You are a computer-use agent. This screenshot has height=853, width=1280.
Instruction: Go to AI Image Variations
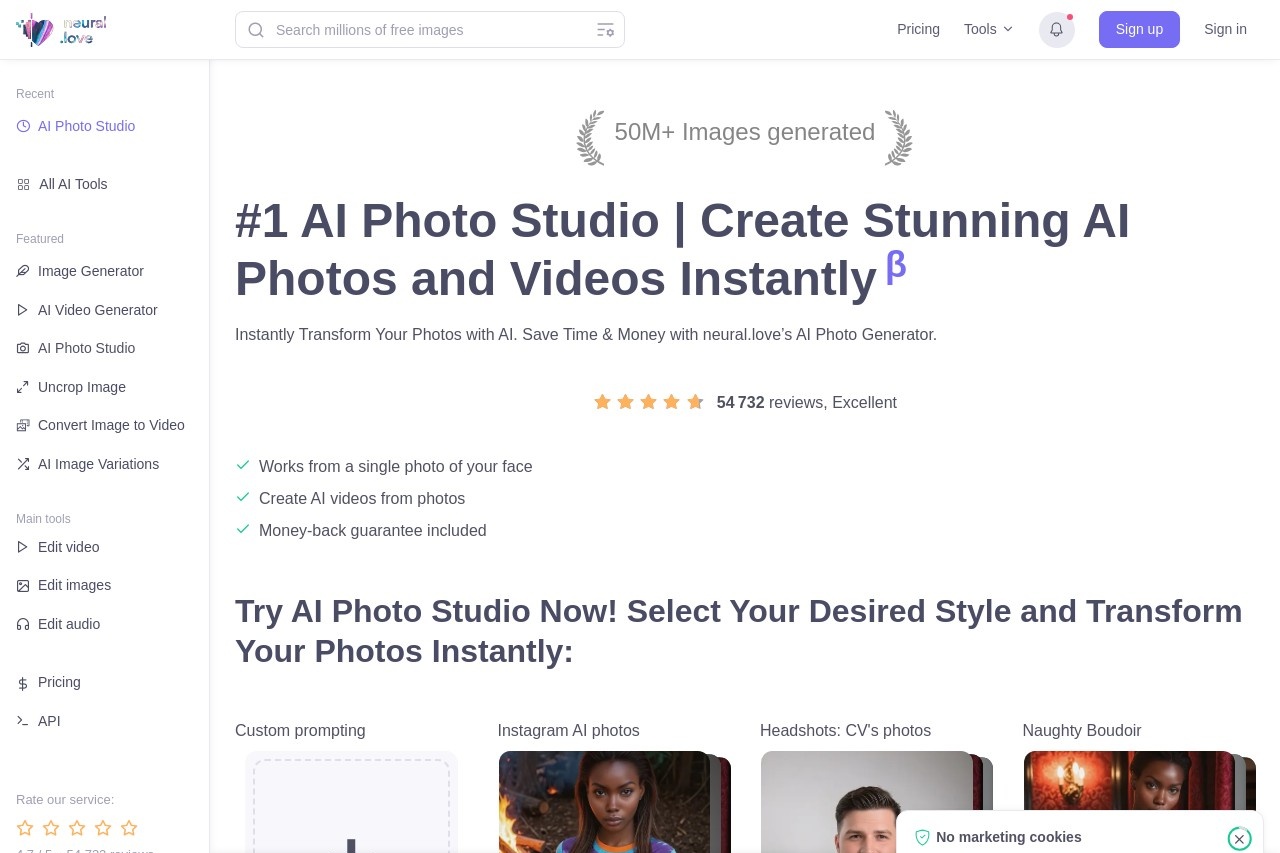[x=98, y=464]
